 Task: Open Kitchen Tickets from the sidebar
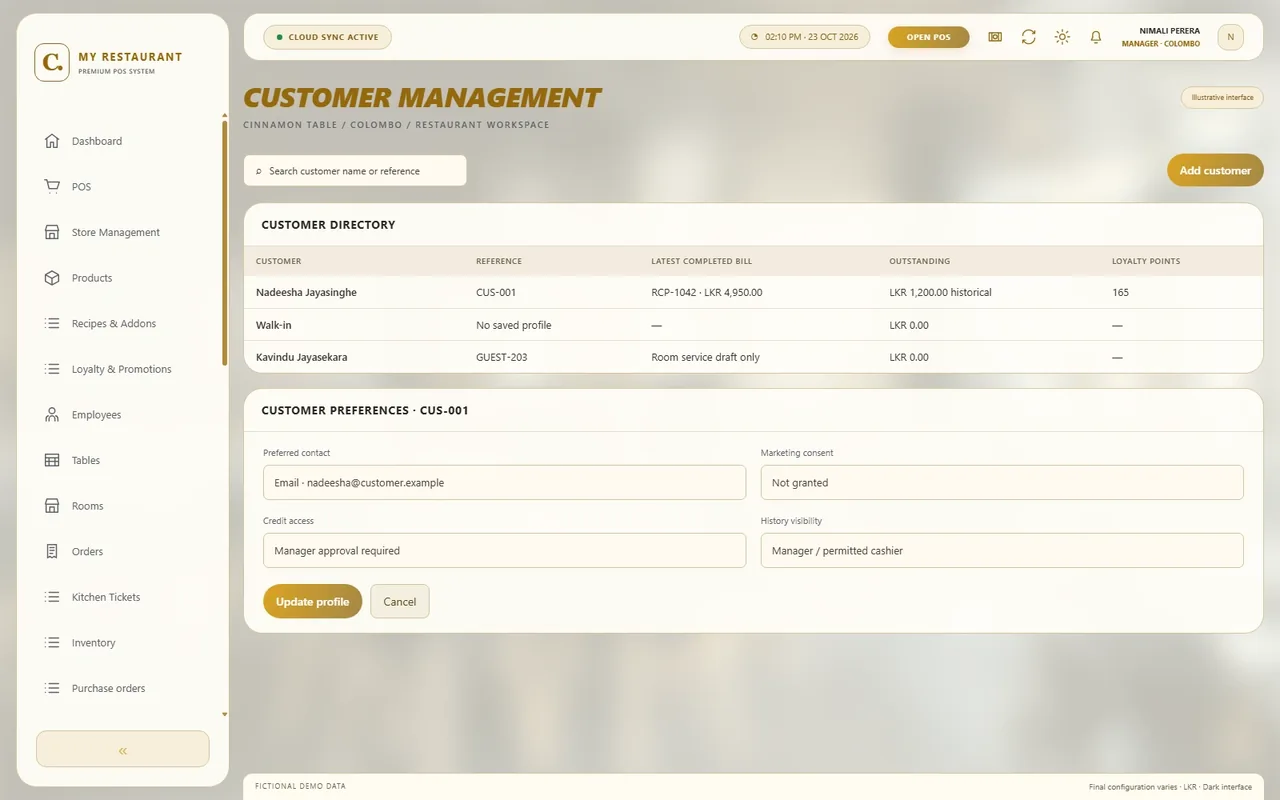point(105,597)
